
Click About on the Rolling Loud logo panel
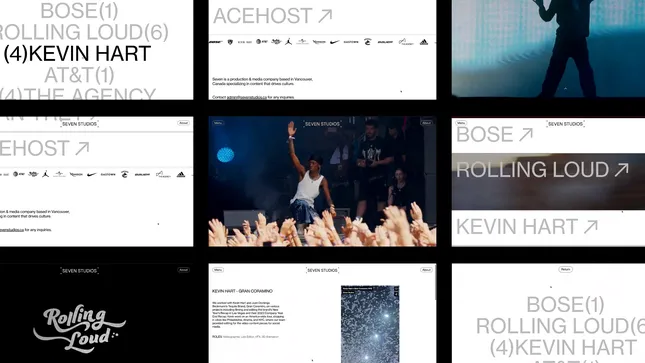[183, 270]
